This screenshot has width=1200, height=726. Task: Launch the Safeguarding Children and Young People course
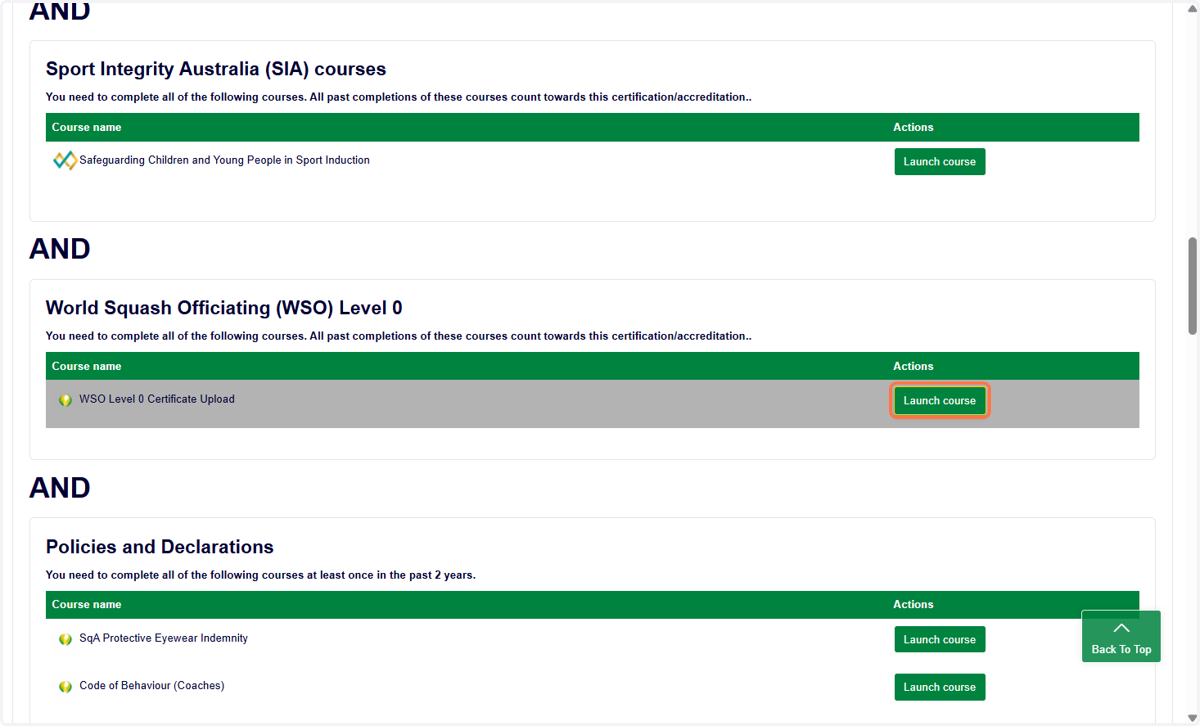tap(940, 162)
